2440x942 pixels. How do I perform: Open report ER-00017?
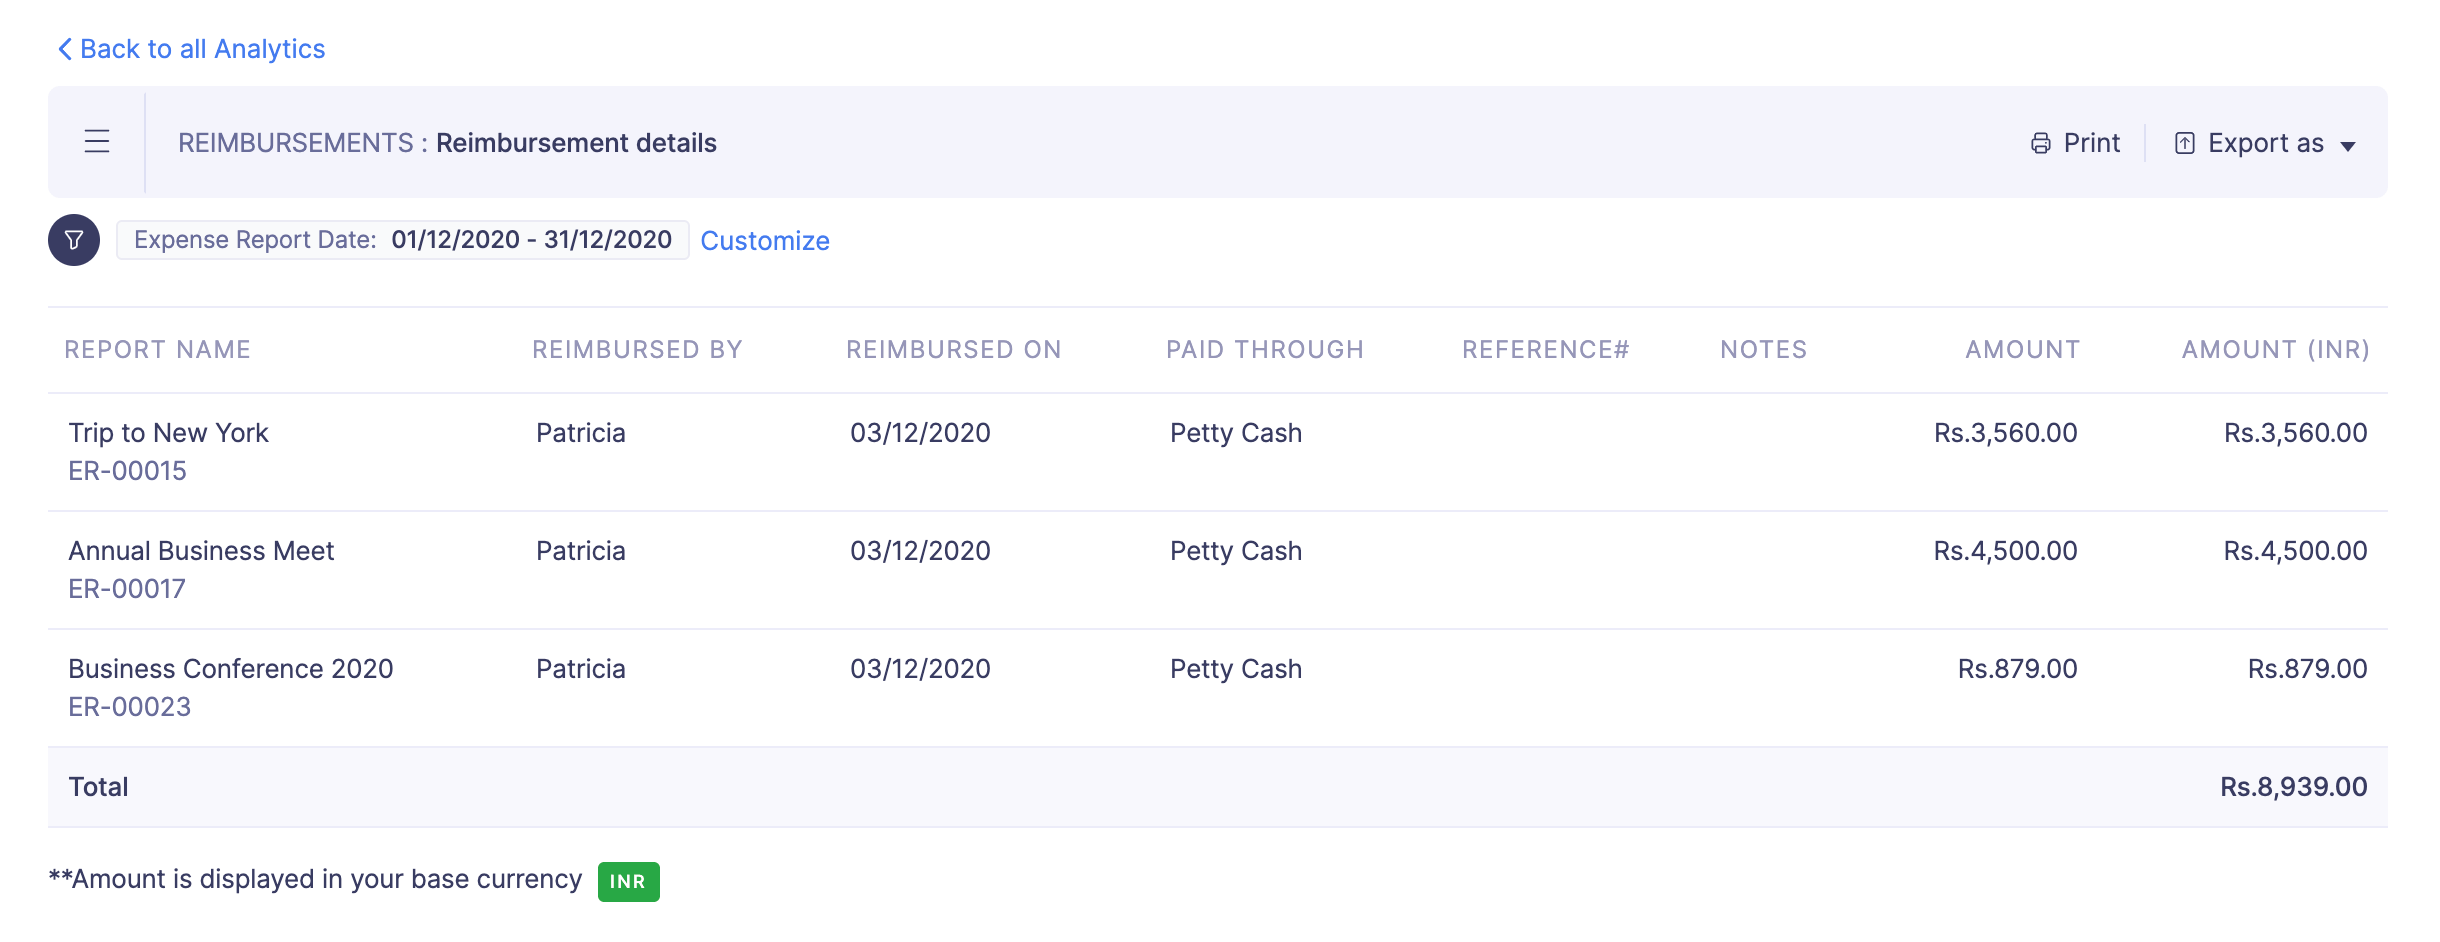[127, 589]
